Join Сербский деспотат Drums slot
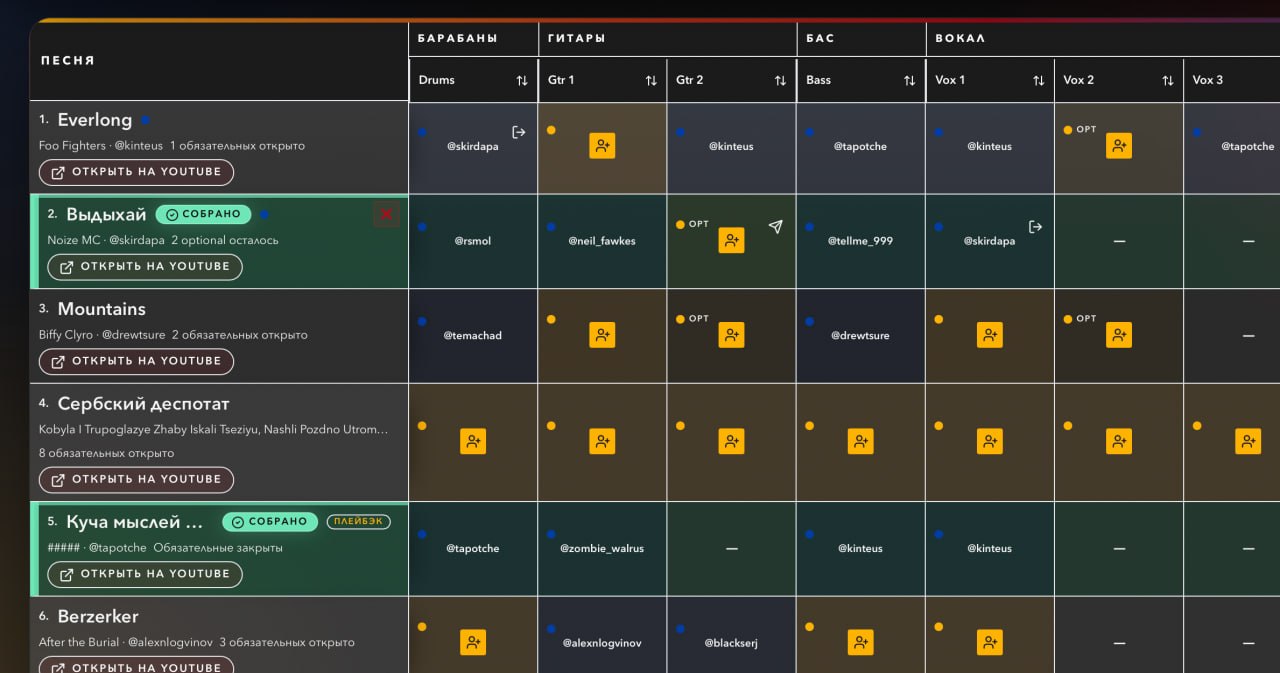 [473, 441]
